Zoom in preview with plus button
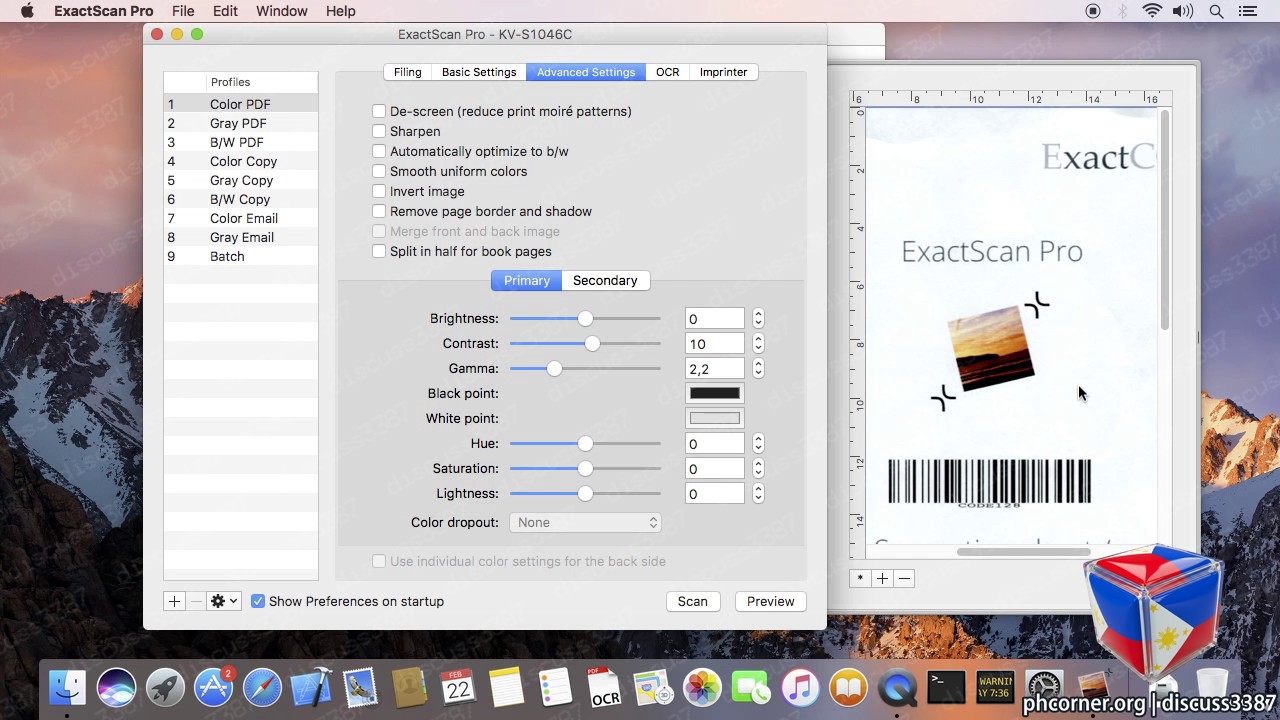The width and height of the screenshot is (1280, 720). tap(882, 578)
